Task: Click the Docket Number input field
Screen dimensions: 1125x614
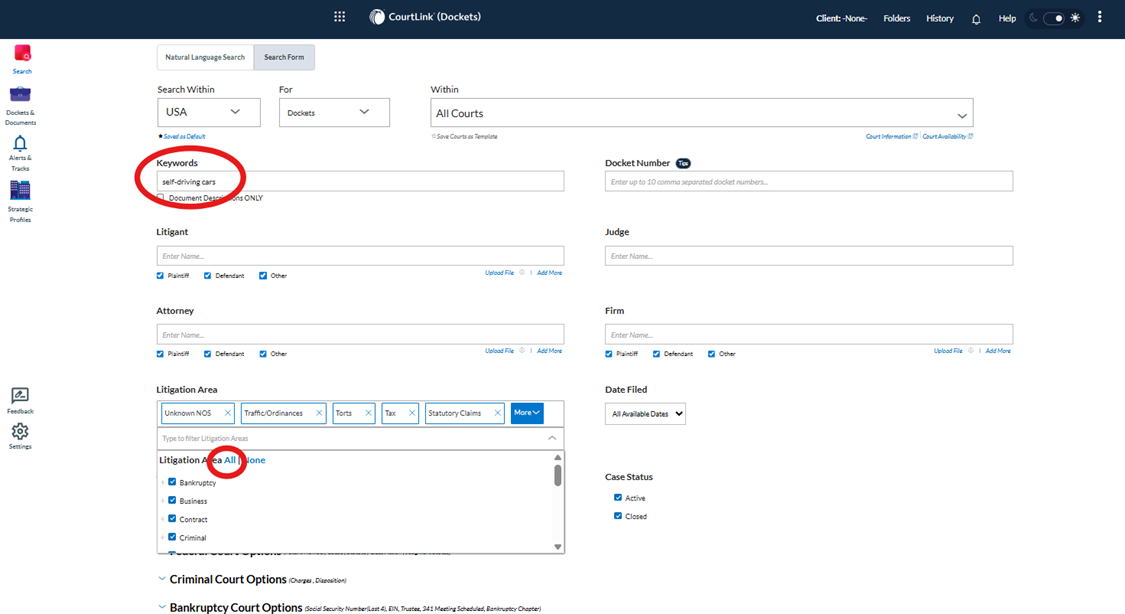Action: (808, 181)
